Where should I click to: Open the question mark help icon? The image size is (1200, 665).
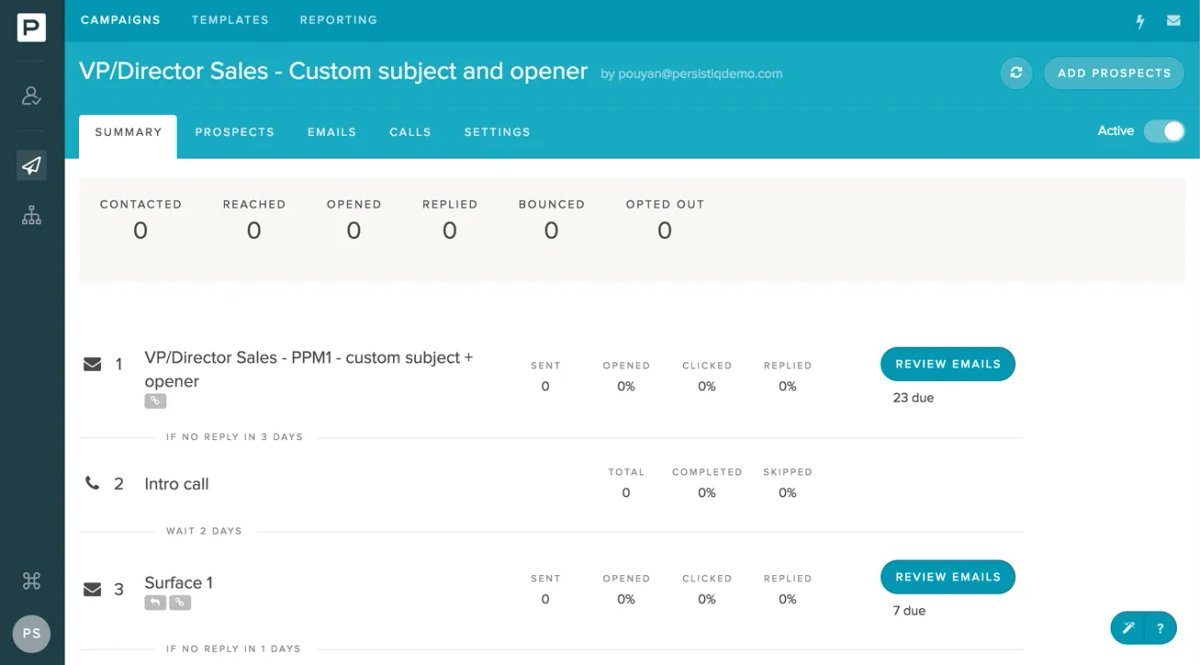[x=1160, y=629]
